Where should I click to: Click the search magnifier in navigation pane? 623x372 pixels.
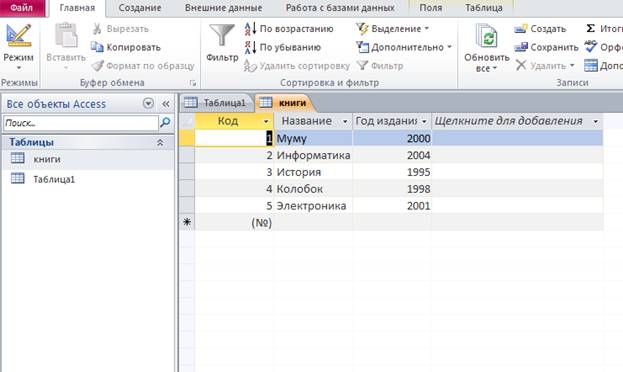(x=165, y=123)
